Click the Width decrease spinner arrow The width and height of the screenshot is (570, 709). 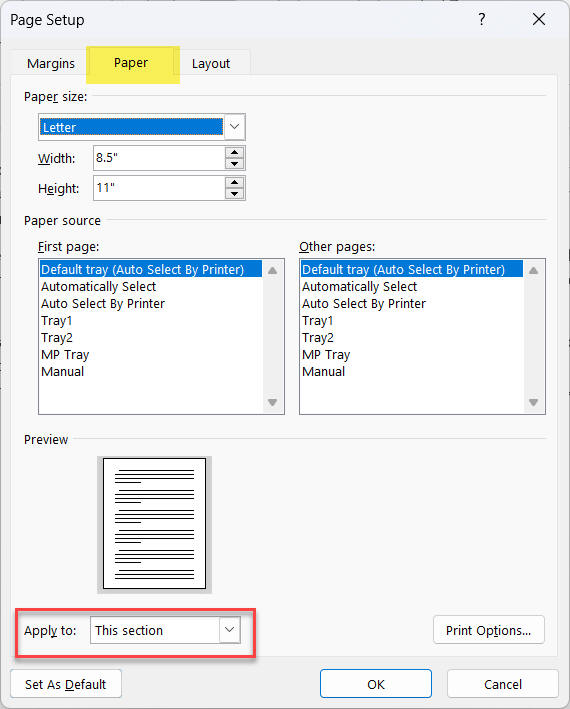pyautogui.click(x=234, y=164)
